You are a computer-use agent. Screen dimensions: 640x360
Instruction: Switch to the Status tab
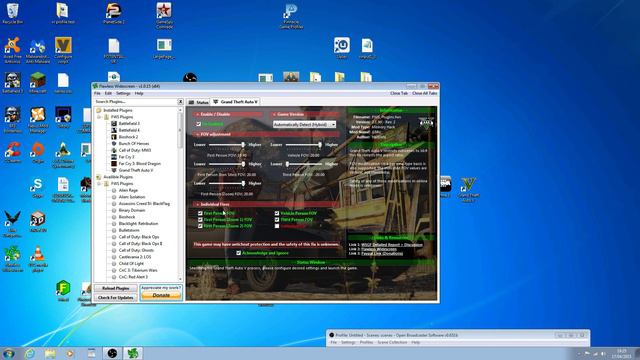click(x=198, y=102)
